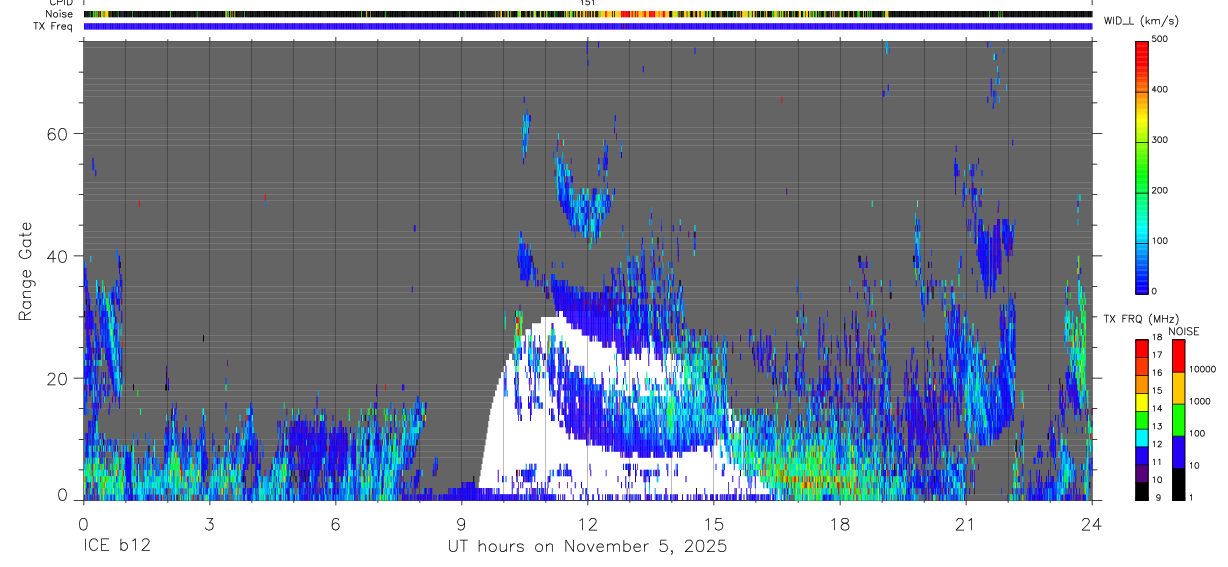1228x567 pixels.
Task: Click the green 100 noise swatch
Action: pyautogui.click(x=1178, y=420)
